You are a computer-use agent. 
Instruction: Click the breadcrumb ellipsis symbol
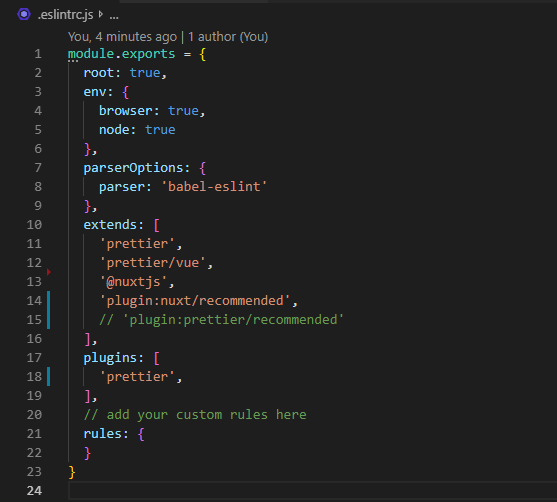114,16
